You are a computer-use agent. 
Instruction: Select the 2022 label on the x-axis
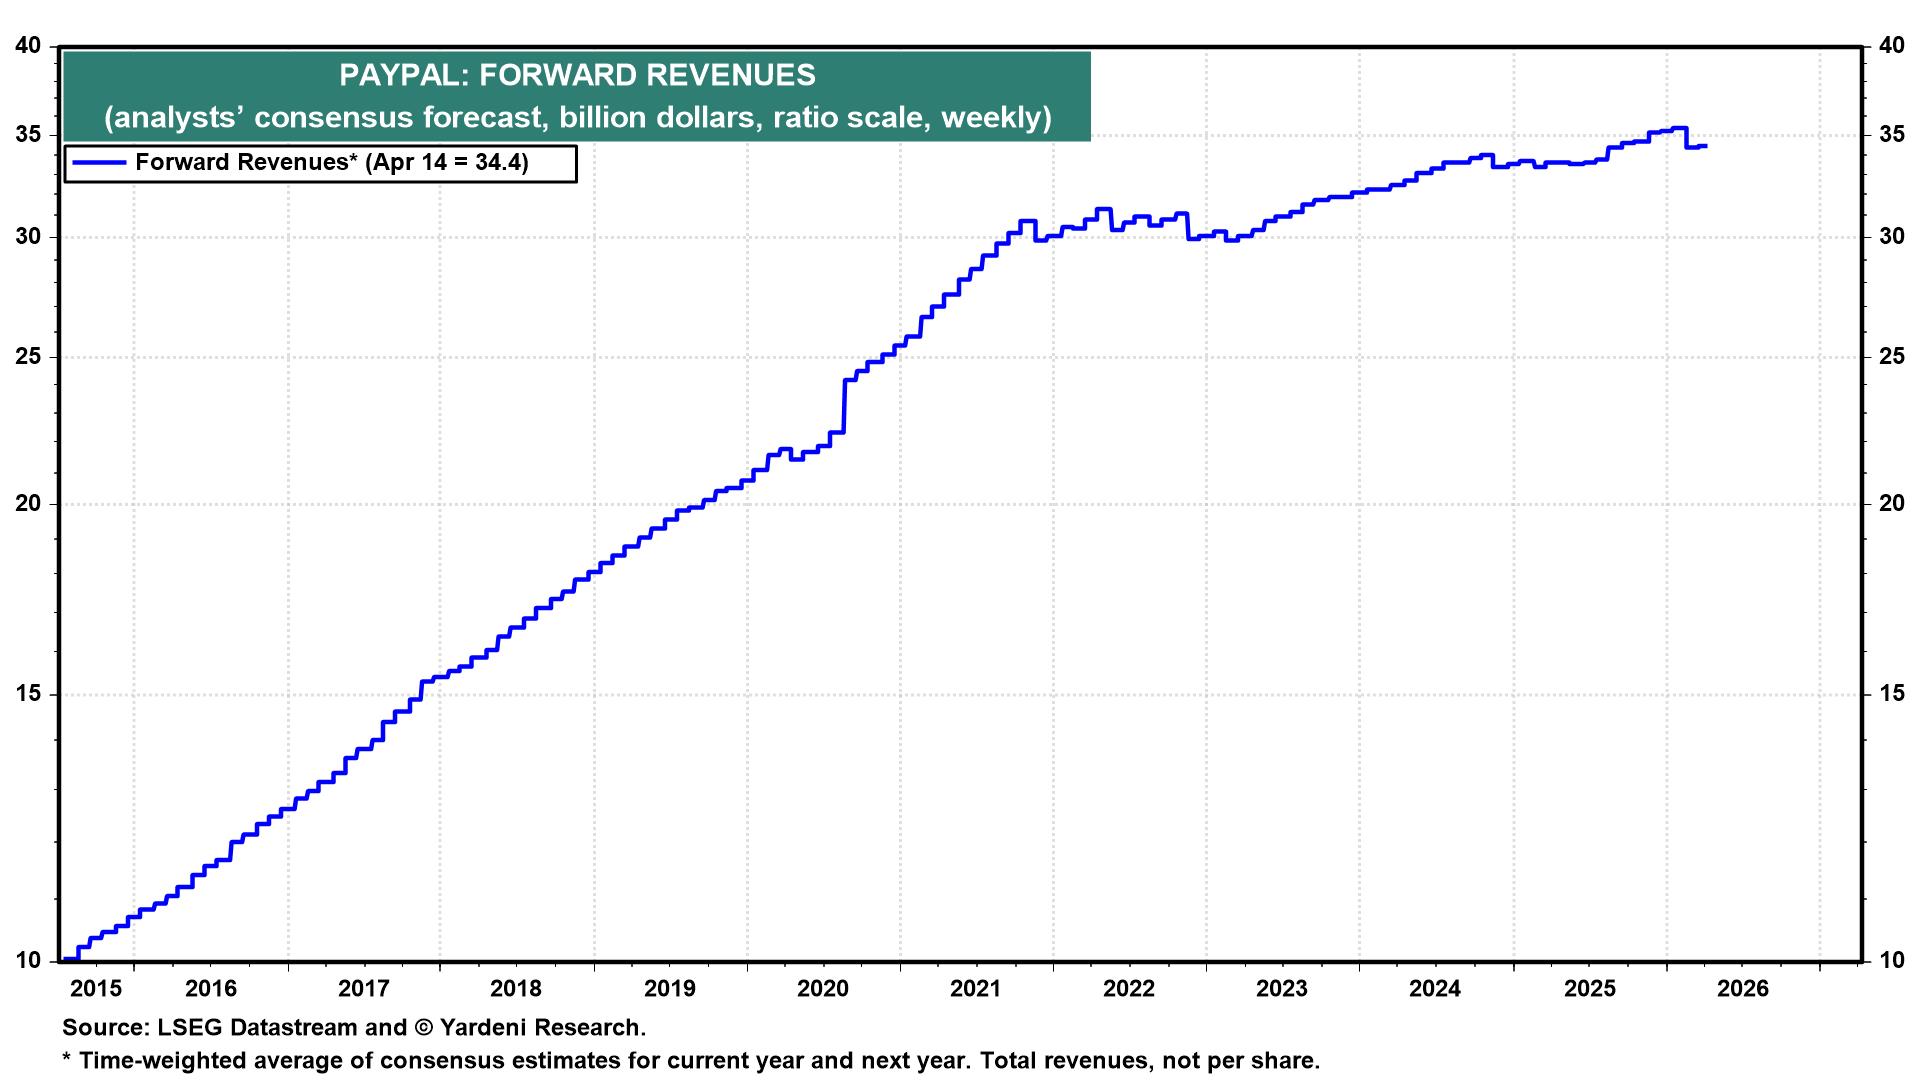pyautogui.click(x=1129, y=989)
